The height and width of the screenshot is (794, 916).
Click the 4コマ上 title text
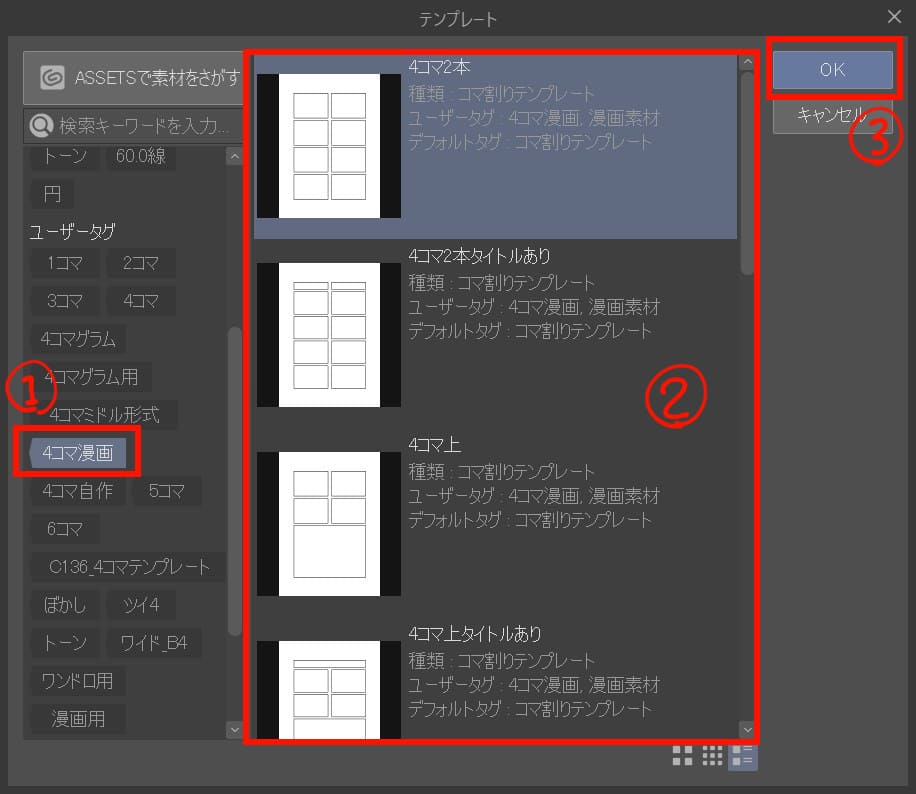click(x=435, y=445)
